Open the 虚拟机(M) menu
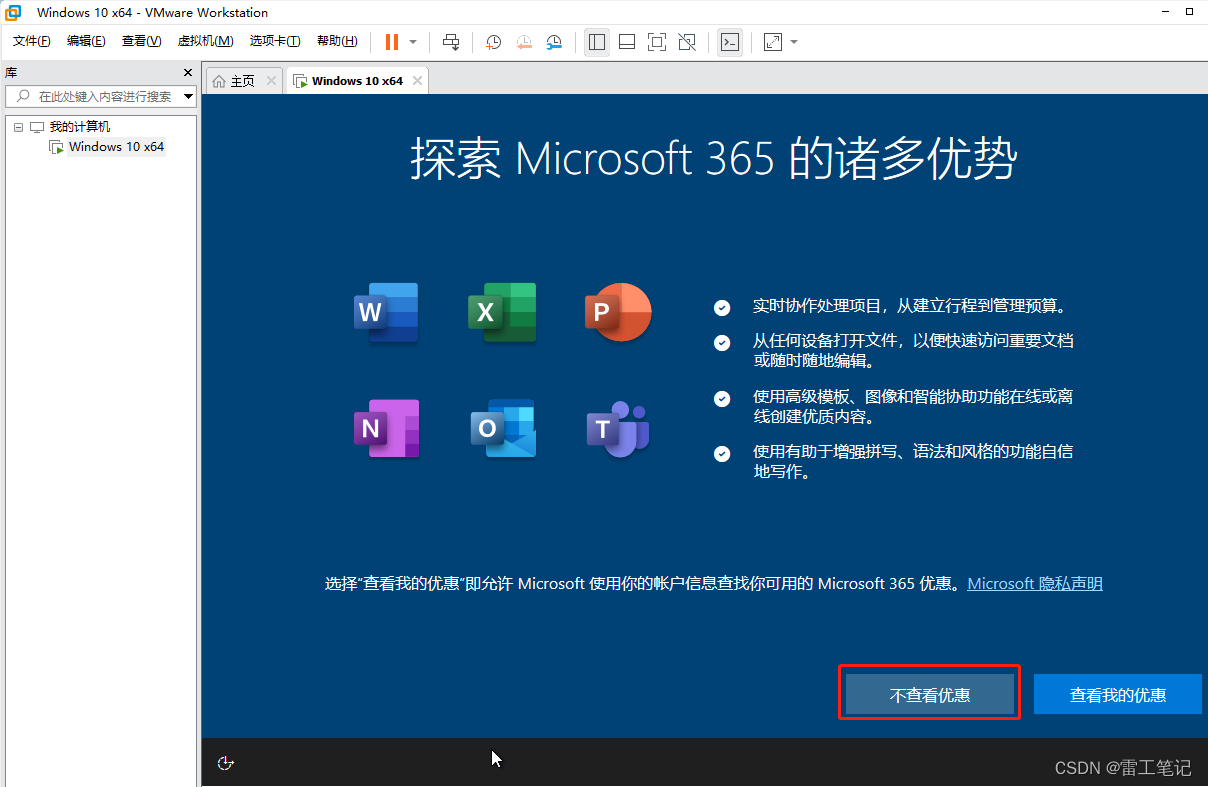The width and height of the screenshot is (1208, 787). [205, 41]
